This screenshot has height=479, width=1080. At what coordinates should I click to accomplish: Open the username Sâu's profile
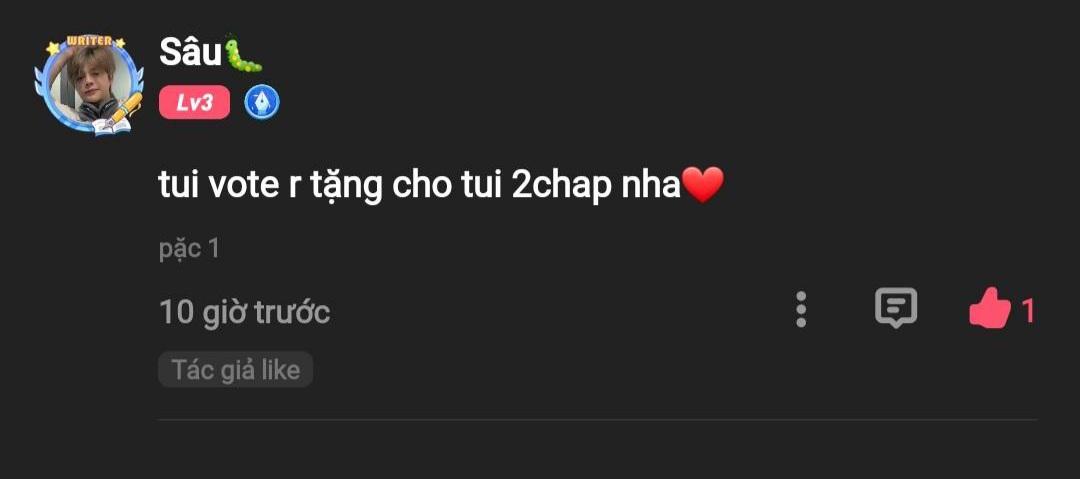(189, 52)
